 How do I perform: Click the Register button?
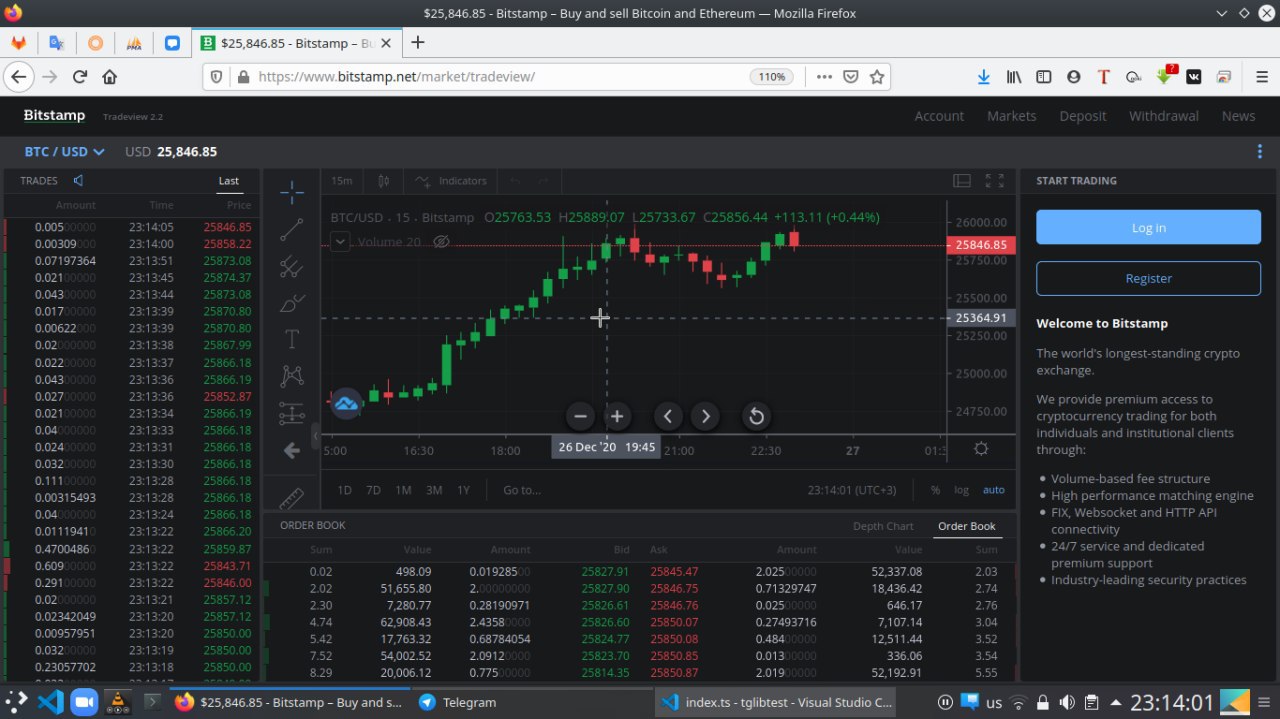click(x=1148, y=279)
